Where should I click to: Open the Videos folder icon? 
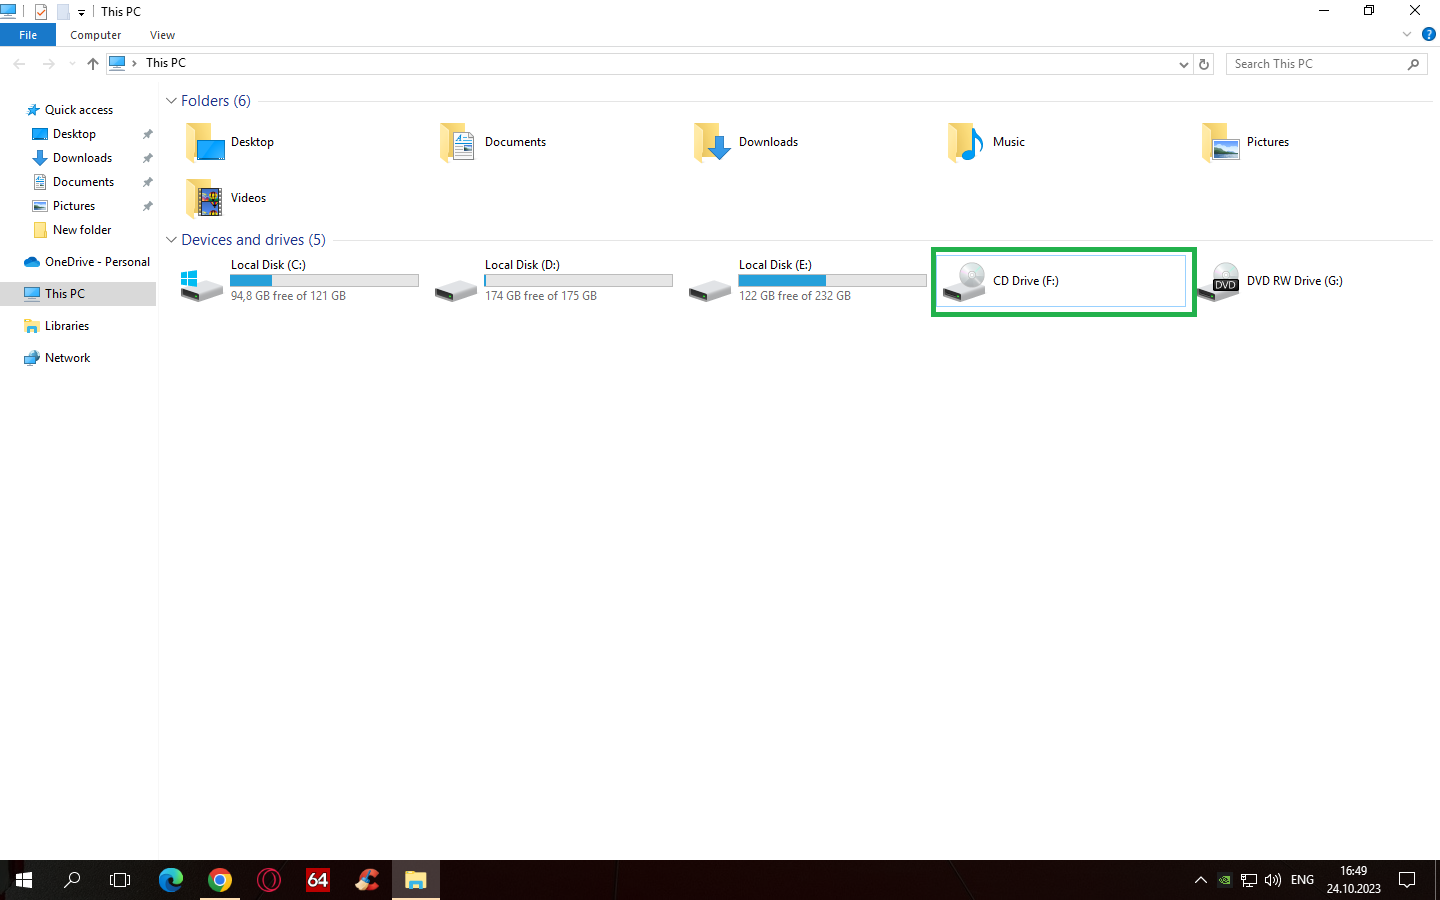coord(205,199)
